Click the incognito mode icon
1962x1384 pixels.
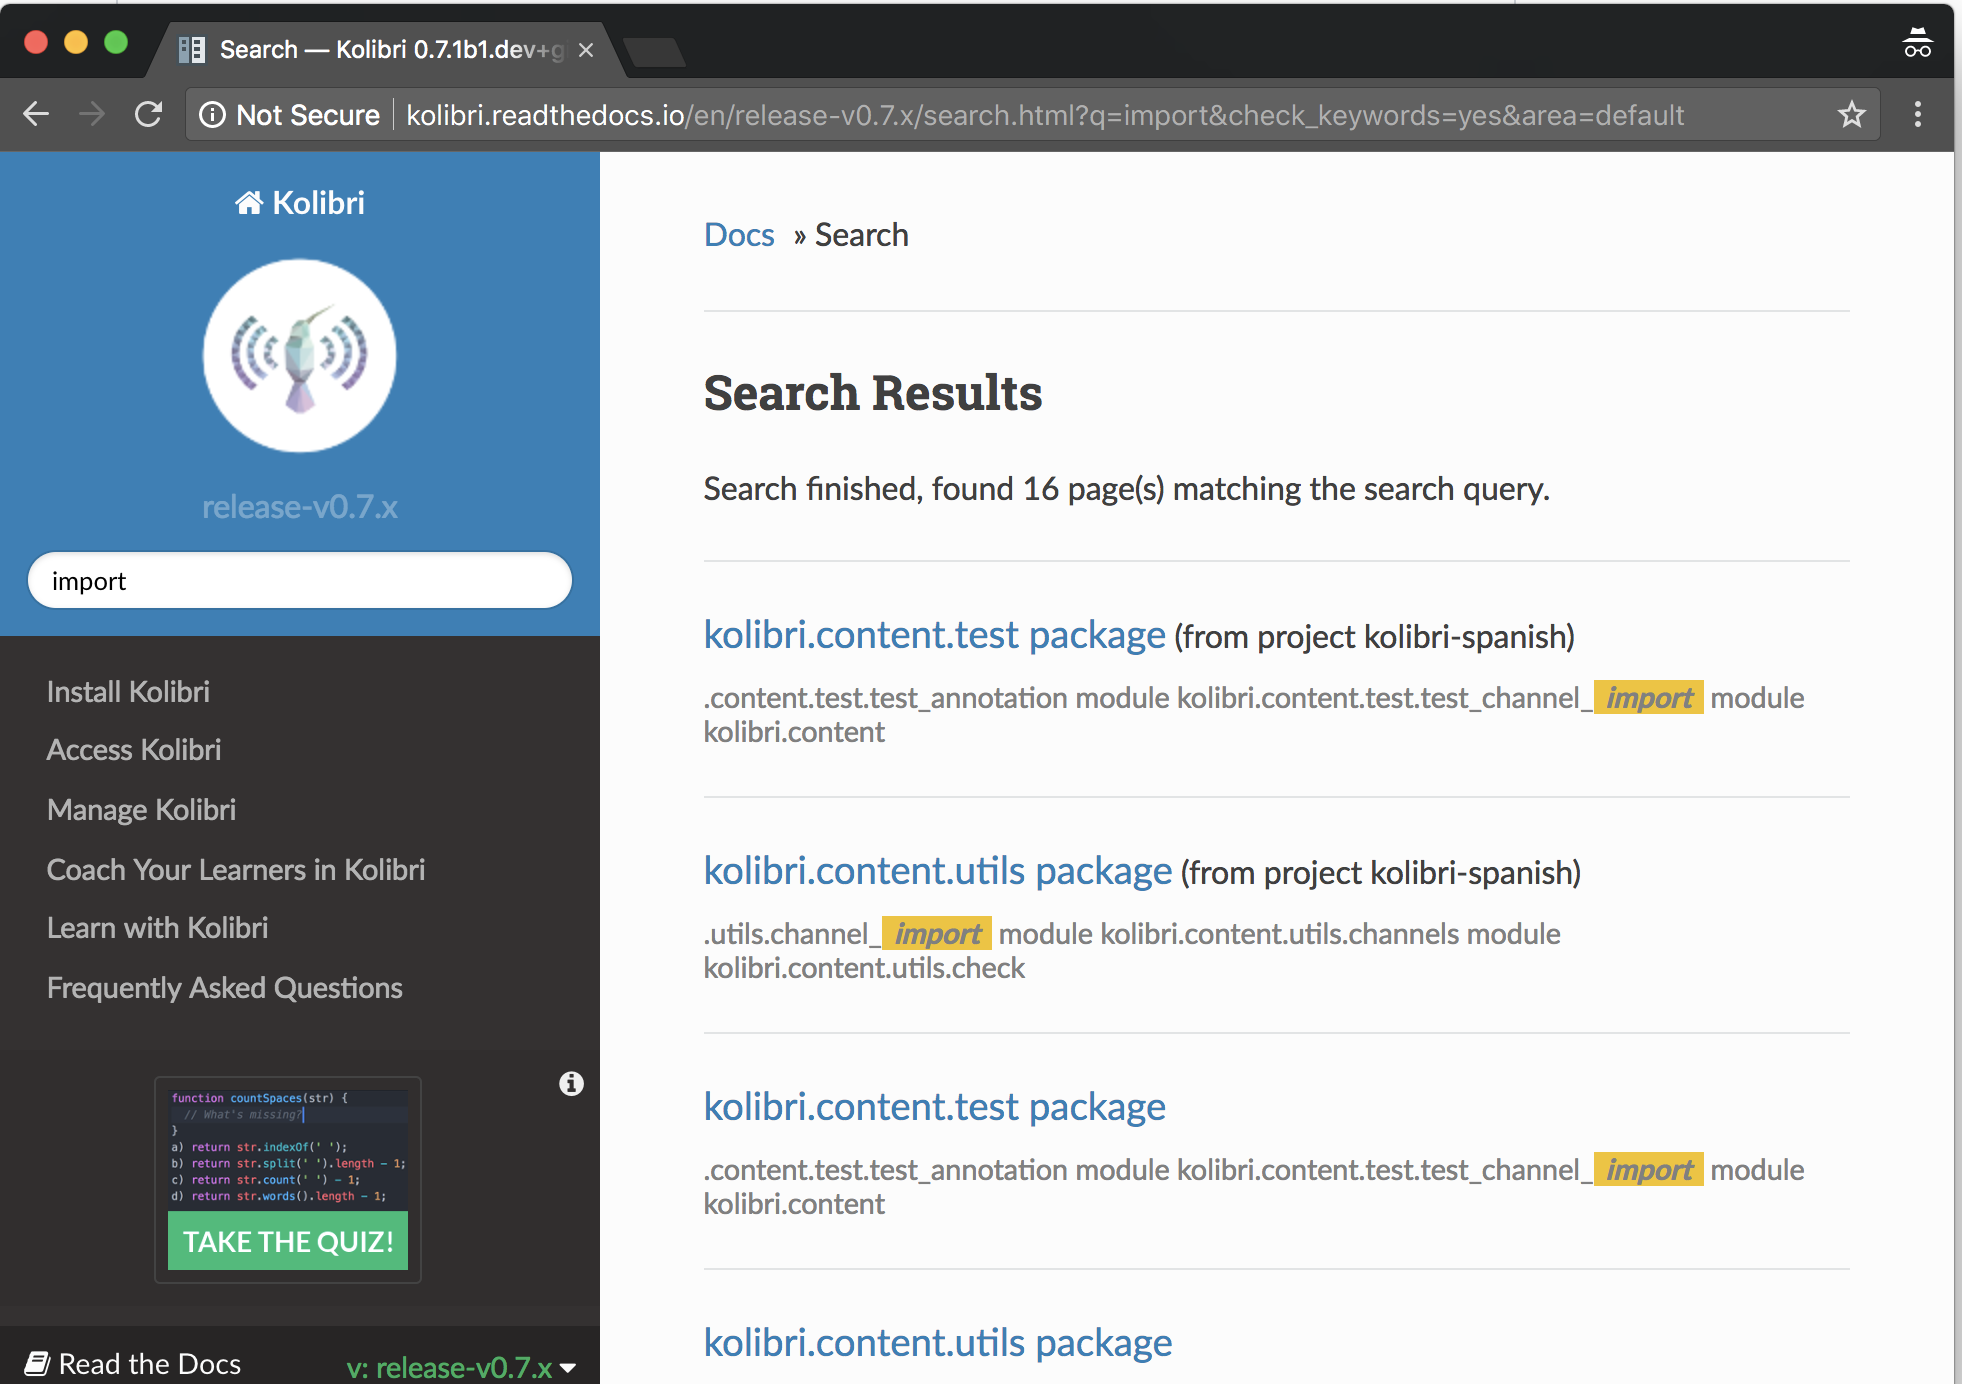tap(1917, 43)
